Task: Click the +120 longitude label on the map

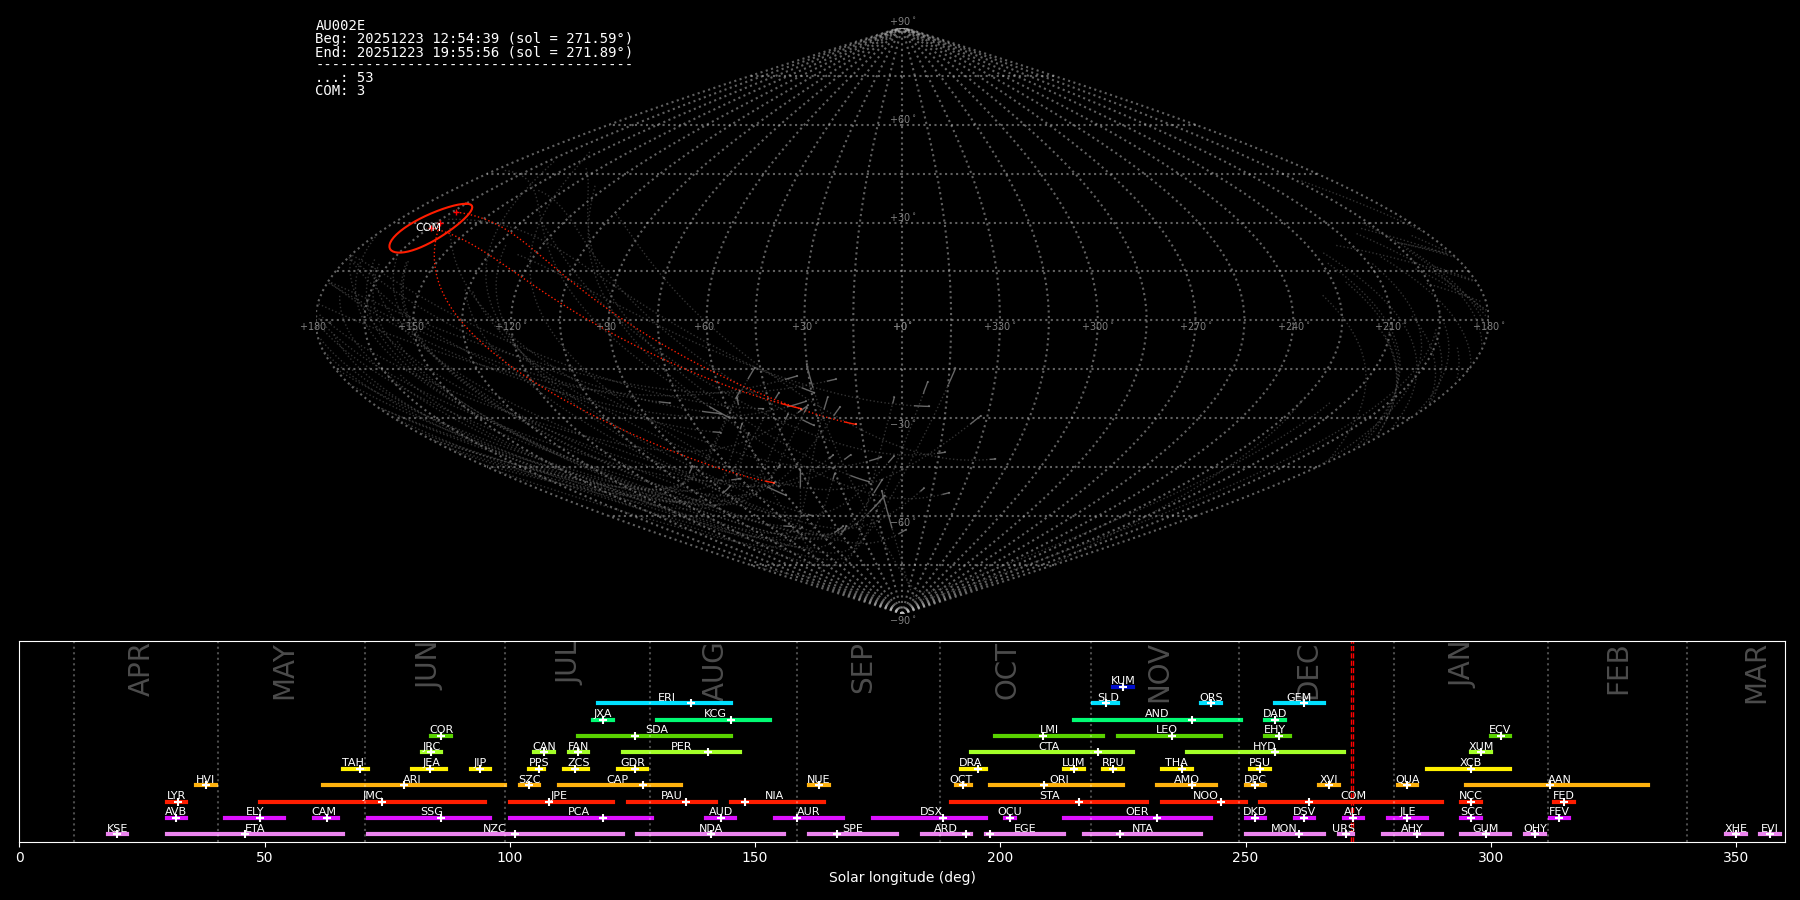Action: [x=508, y=326]
